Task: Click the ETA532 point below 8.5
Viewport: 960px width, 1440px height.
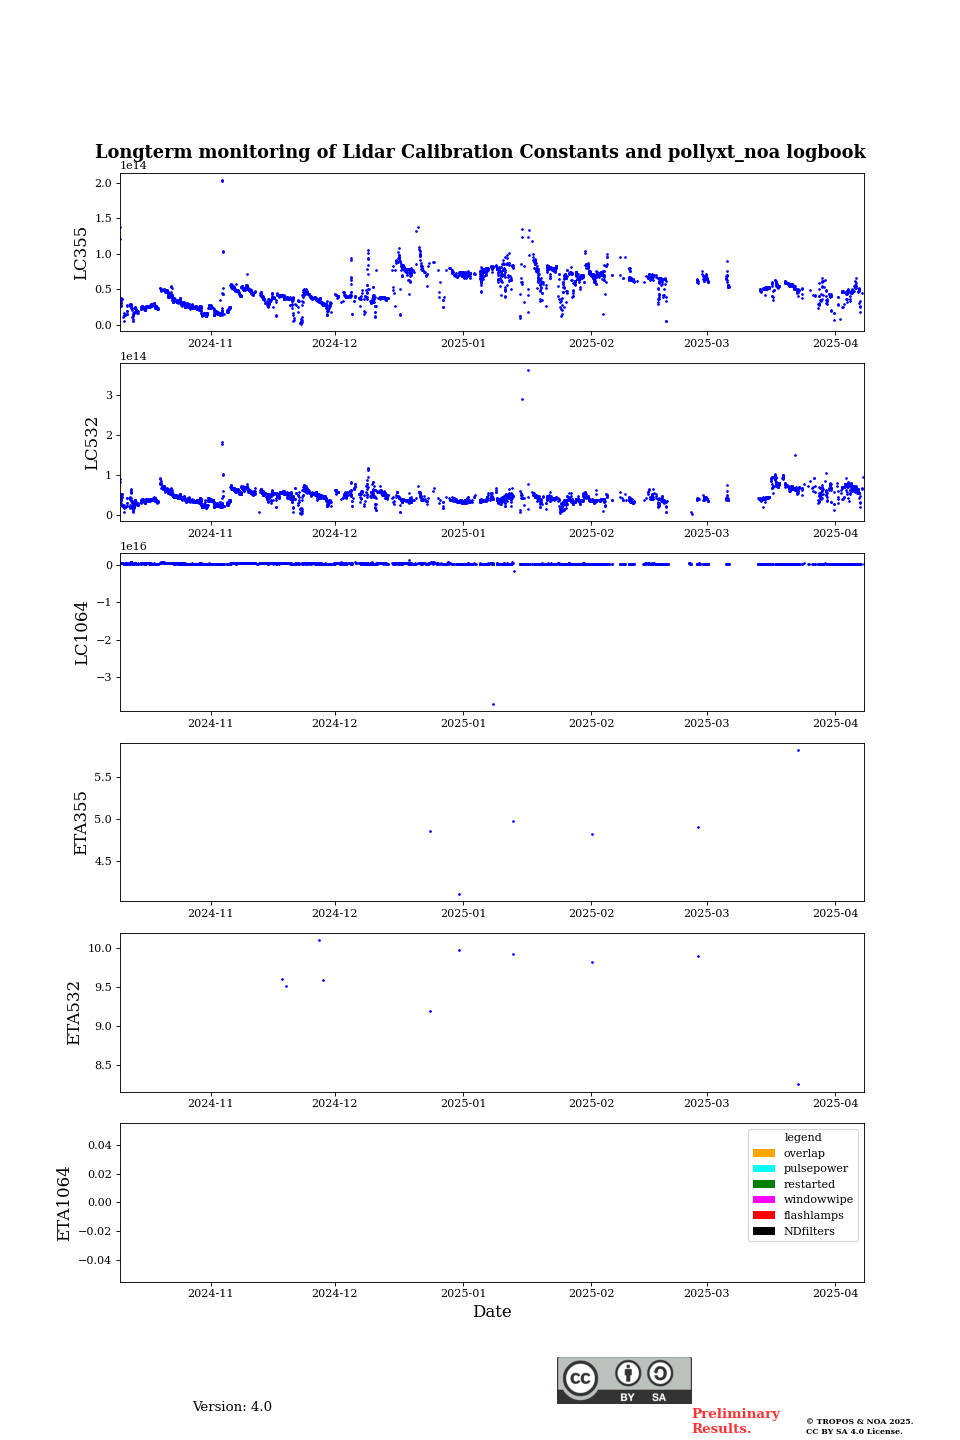Action: pyautogui.click(x=798, y=1084)
